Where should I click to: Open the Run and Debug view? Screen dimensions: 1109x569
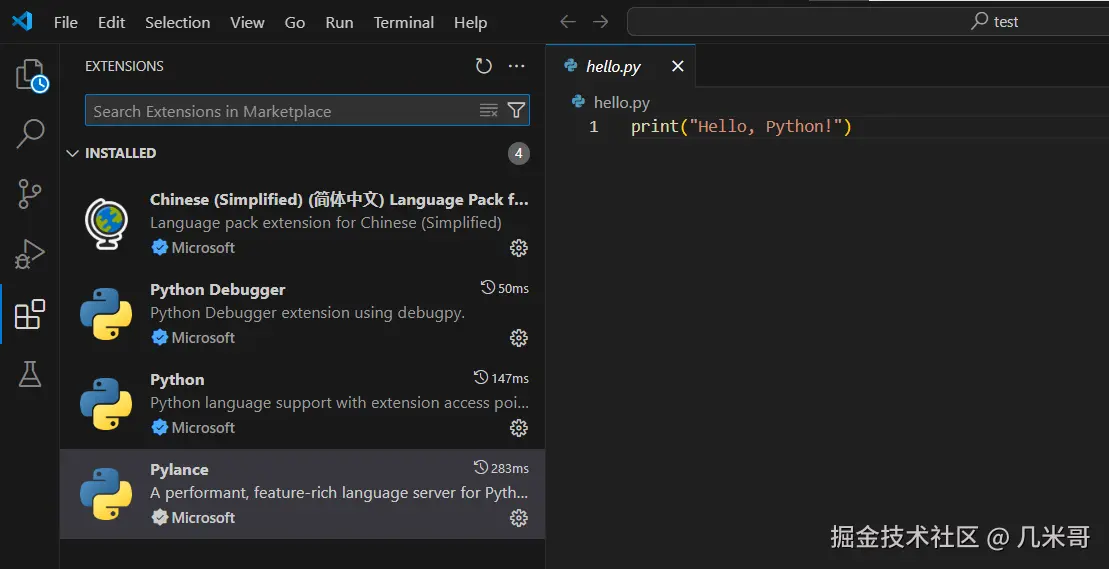pyautogui.click(x=30, y=254)
